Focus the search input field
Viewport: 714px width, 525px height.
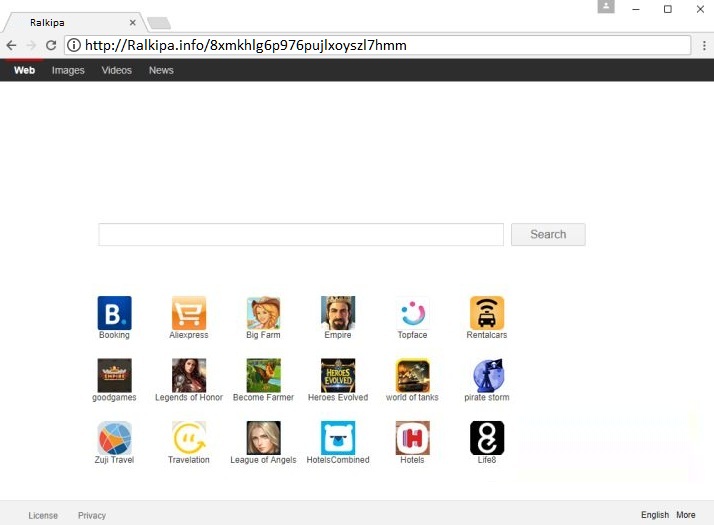click(x=301, y=234)
